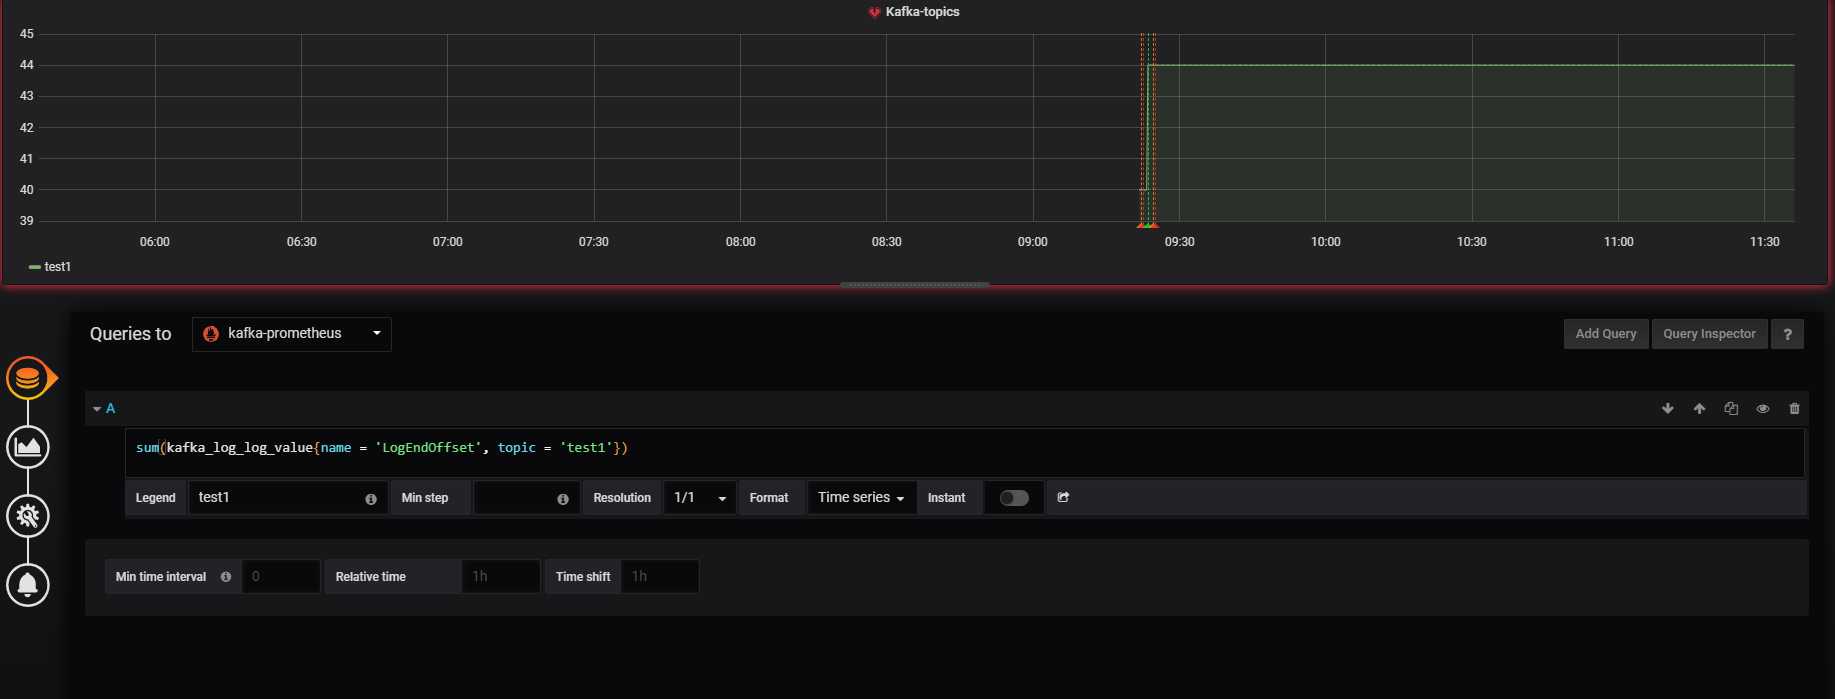
Task: Click the Min time interval info icon
Action: (226, 577)
